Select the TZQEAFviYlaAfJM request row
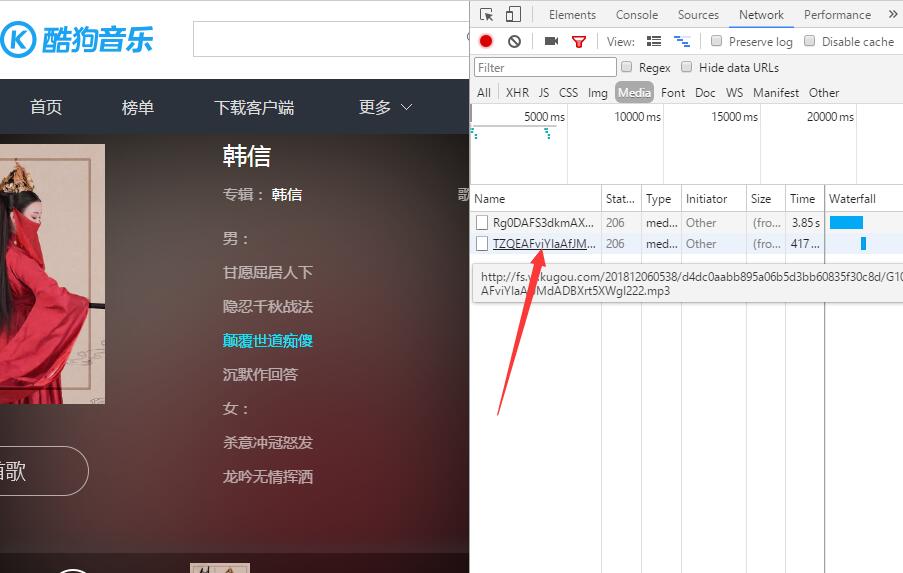The height and width of the screenshot is (573, 903). pyautogui.click(x=686, y=244)
